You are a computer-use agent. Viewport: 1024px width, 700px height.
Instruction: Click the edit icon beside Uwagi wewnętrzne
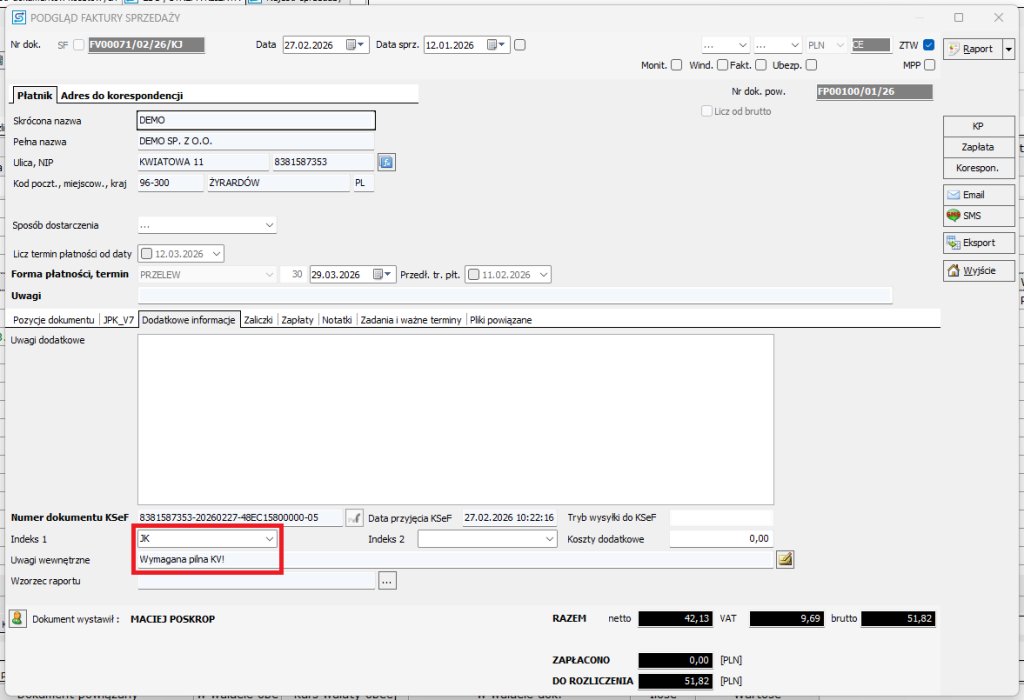click(x=785, y=560)
